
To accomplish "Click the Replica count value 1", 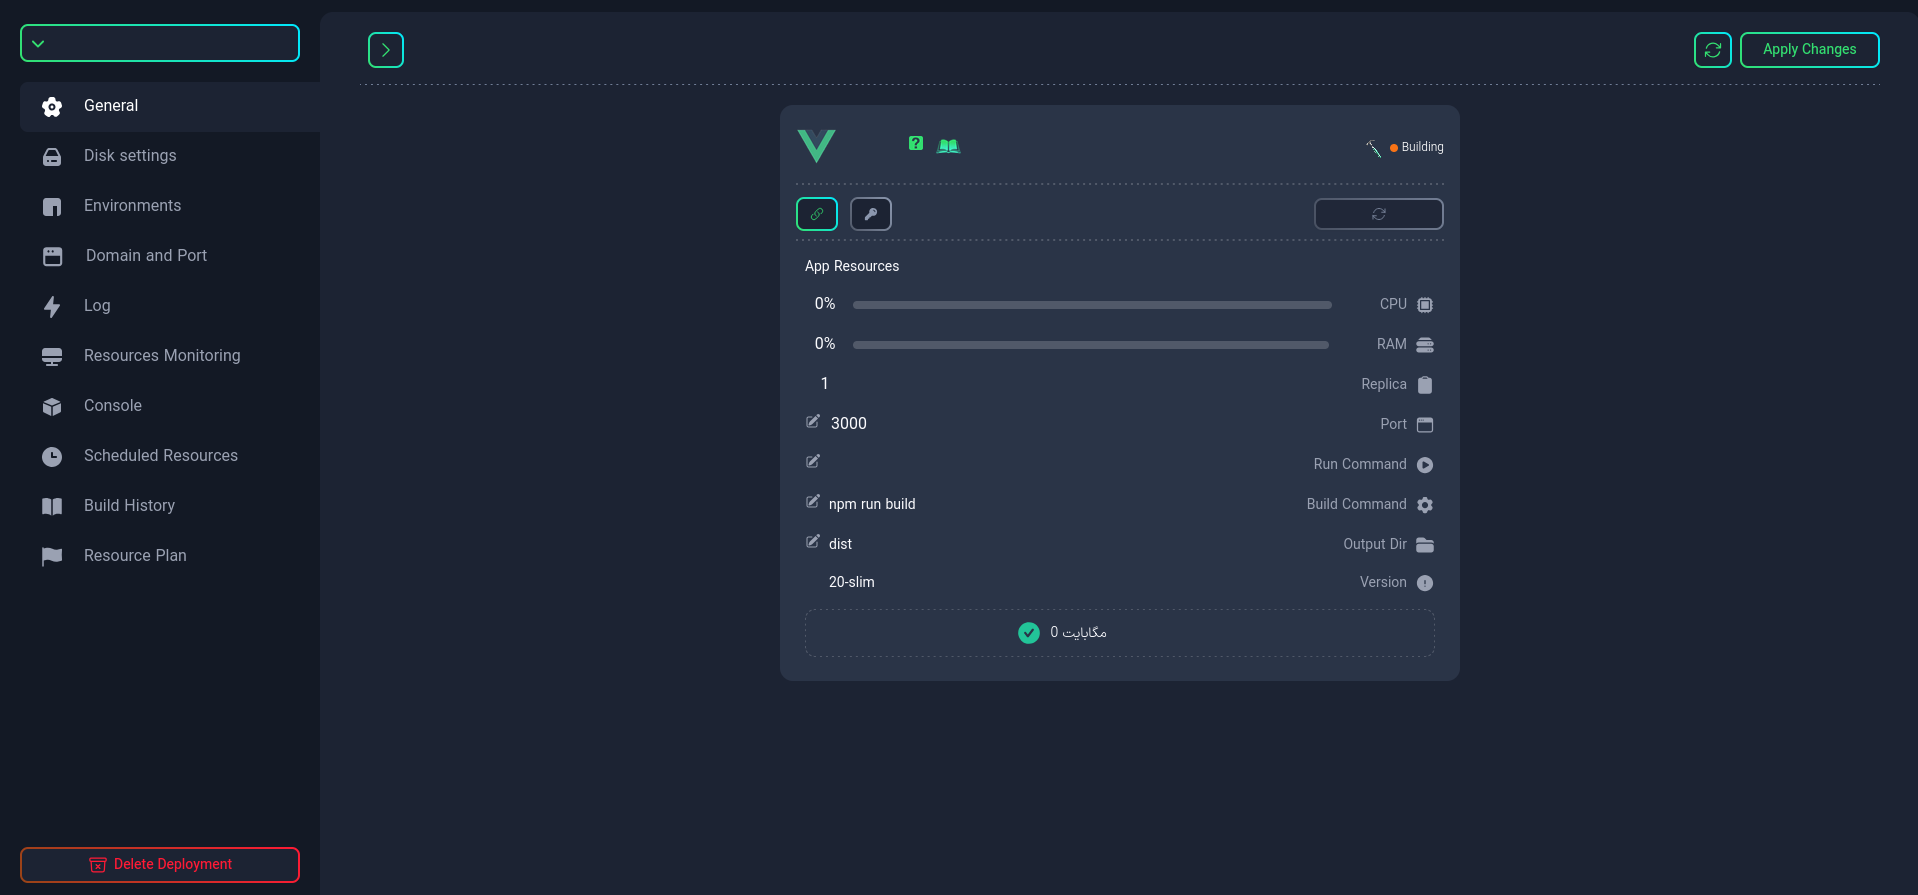I will pos(824,384).
